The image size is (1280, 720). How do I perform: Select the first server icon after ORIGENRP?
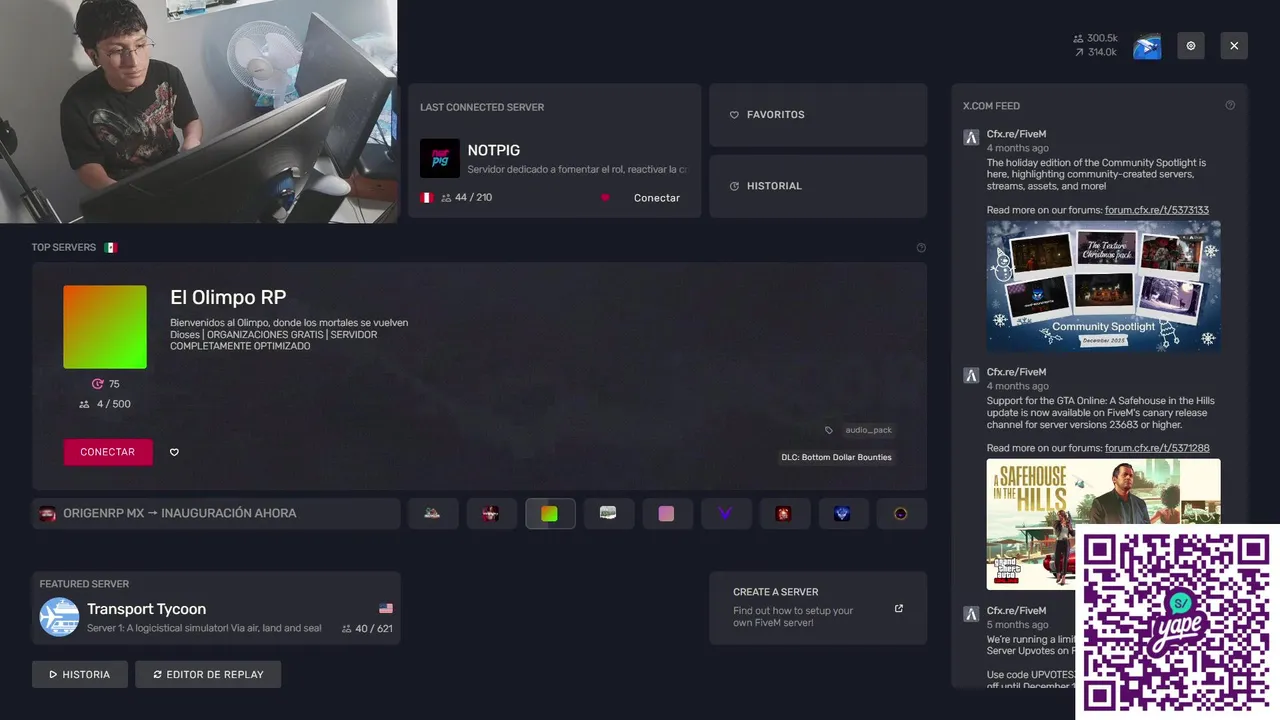click(x=432, y=514)
